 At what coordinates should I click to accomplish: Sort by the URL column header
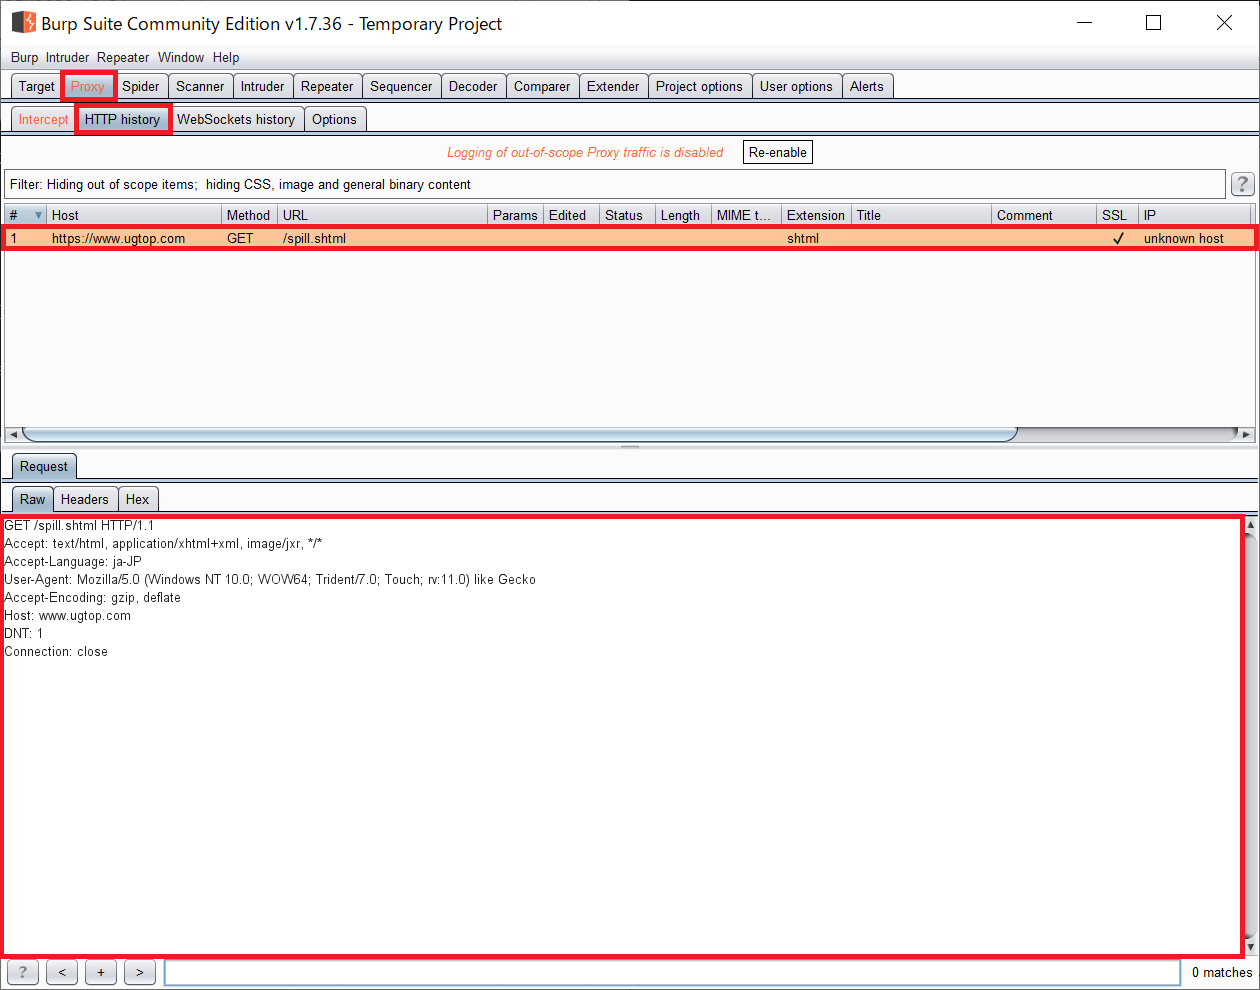382,215
